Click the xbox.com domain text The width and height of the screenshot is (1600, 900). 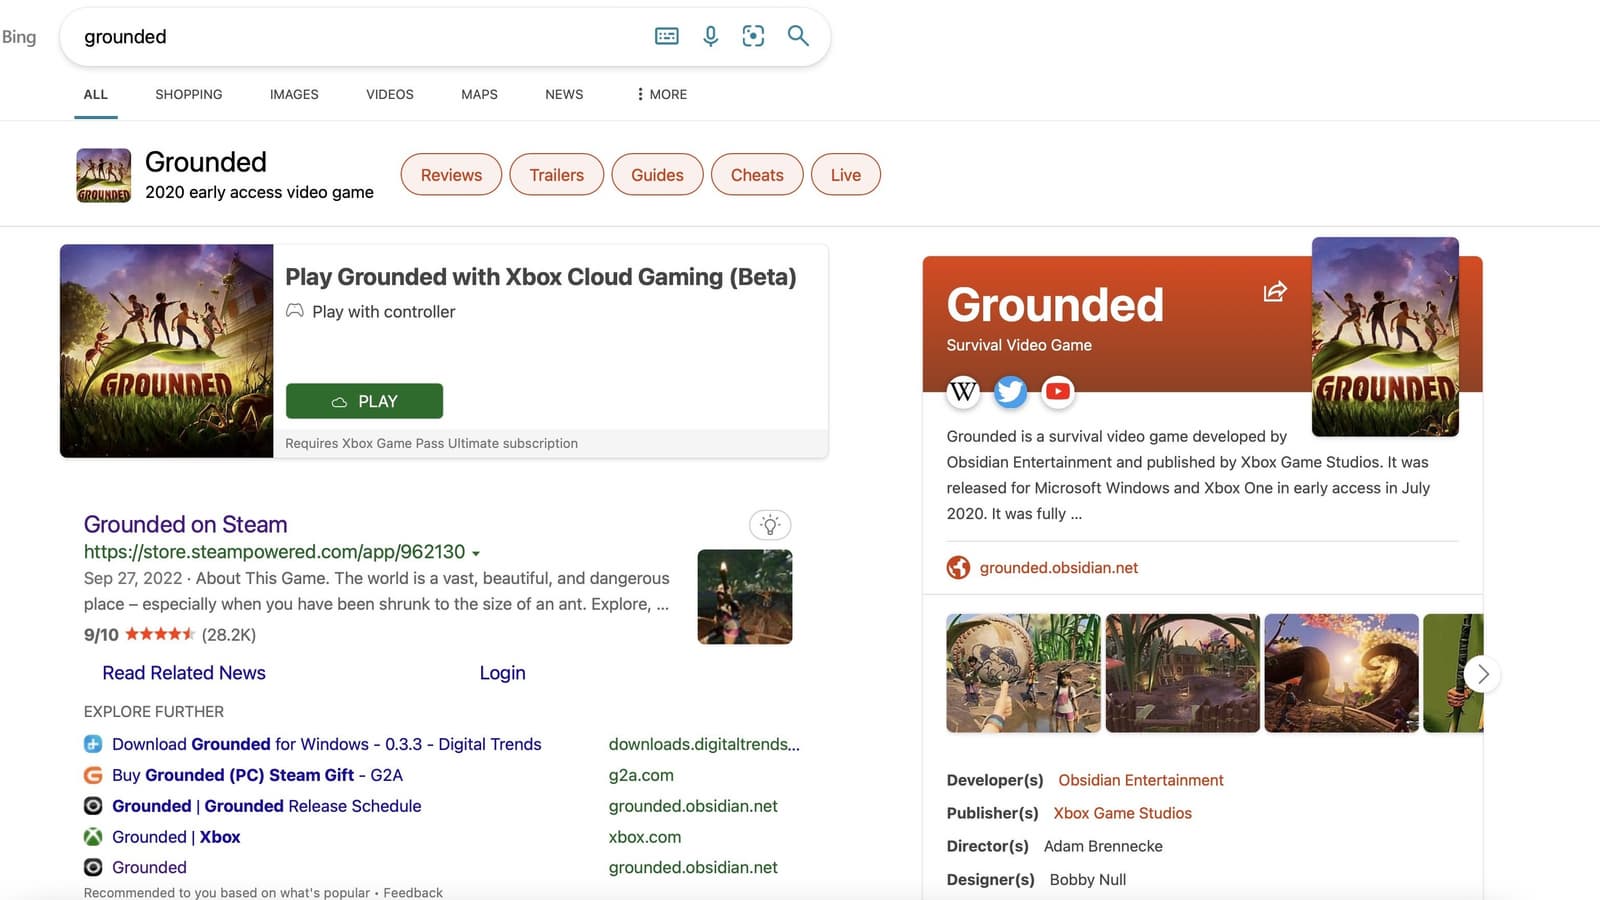point(645,837)
